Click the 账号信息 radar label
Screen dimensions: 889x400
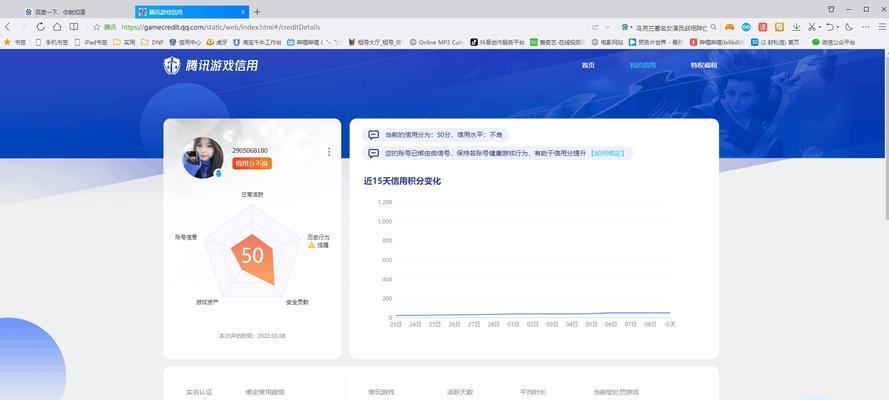[x=186, y=237]
